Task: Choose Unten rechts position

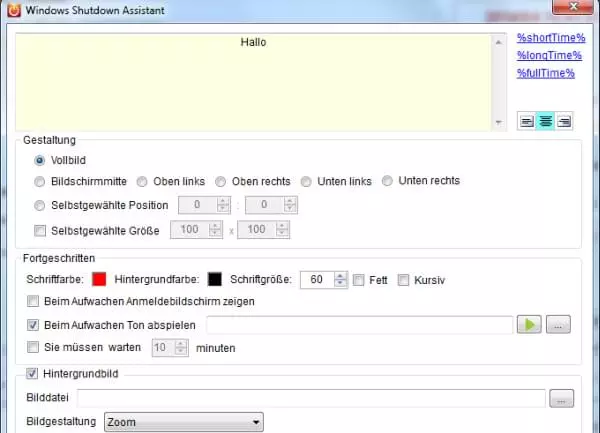Action: [387, 181]
